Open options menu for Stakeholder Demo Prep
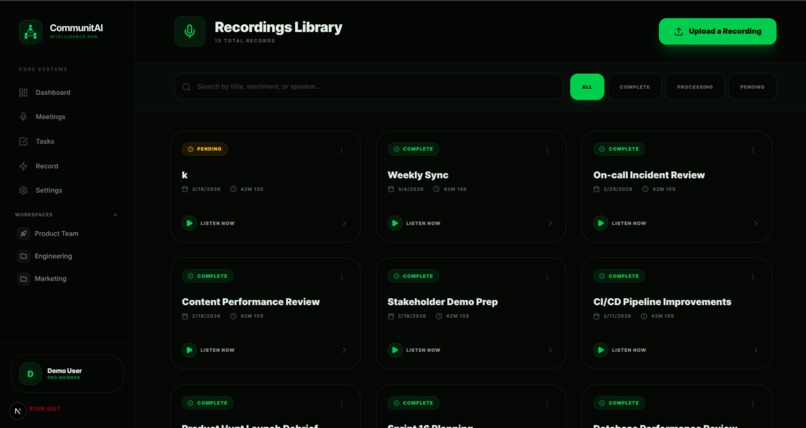The image size is (806, 428). coord(547,277)
